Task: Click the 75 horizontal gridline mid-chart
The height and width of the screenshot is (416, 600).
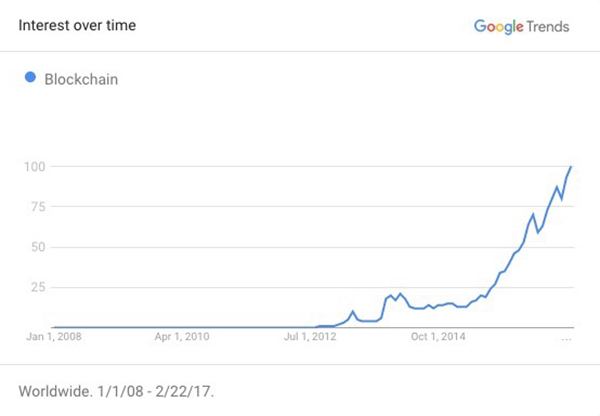Action: (300, 207)
